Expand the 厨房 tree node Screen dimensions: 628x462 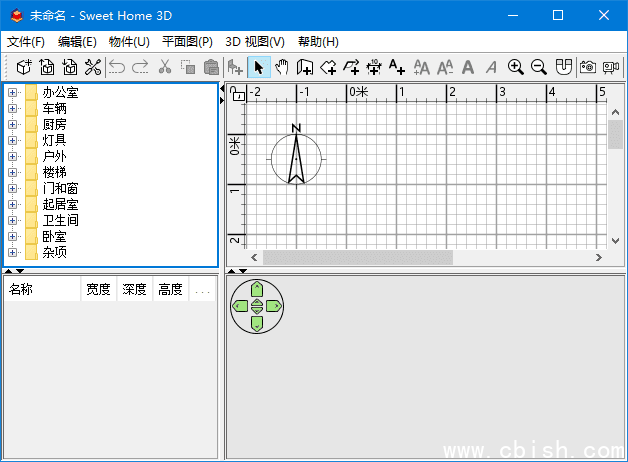pos(13,124)
